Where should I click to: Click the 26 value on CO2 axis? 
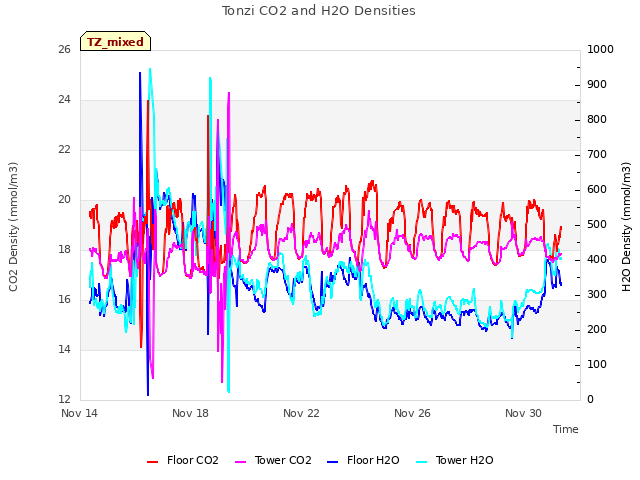[x=64, y=50]
